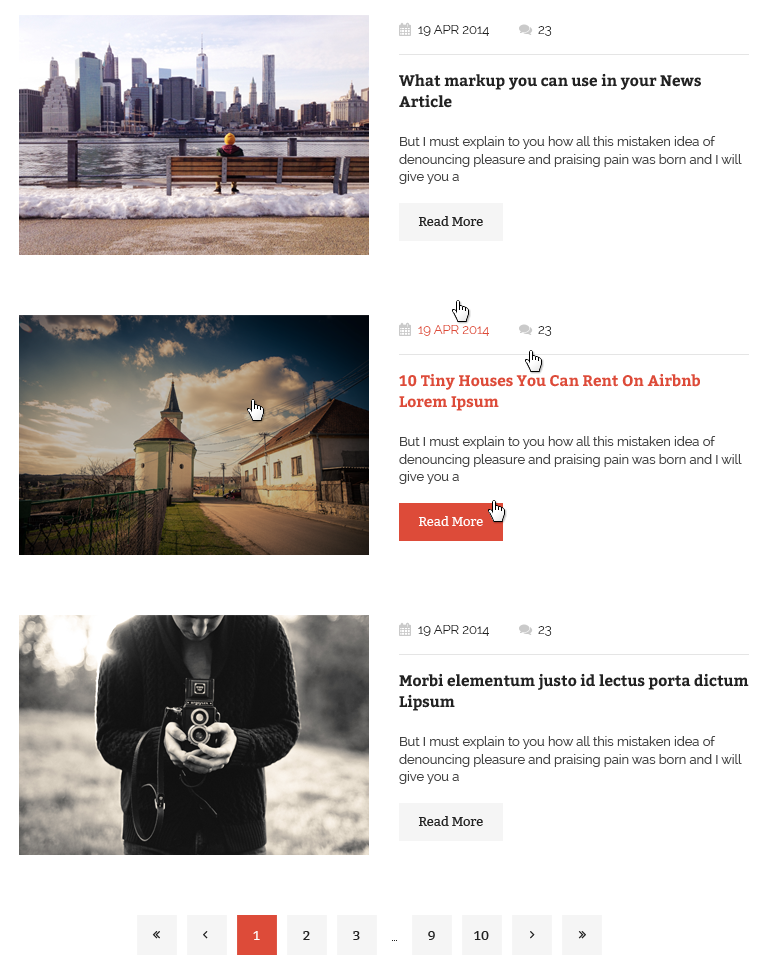Select page 9 in pagination
The width and height of the screenshot is (766, 978).
[x=432, y=934]
